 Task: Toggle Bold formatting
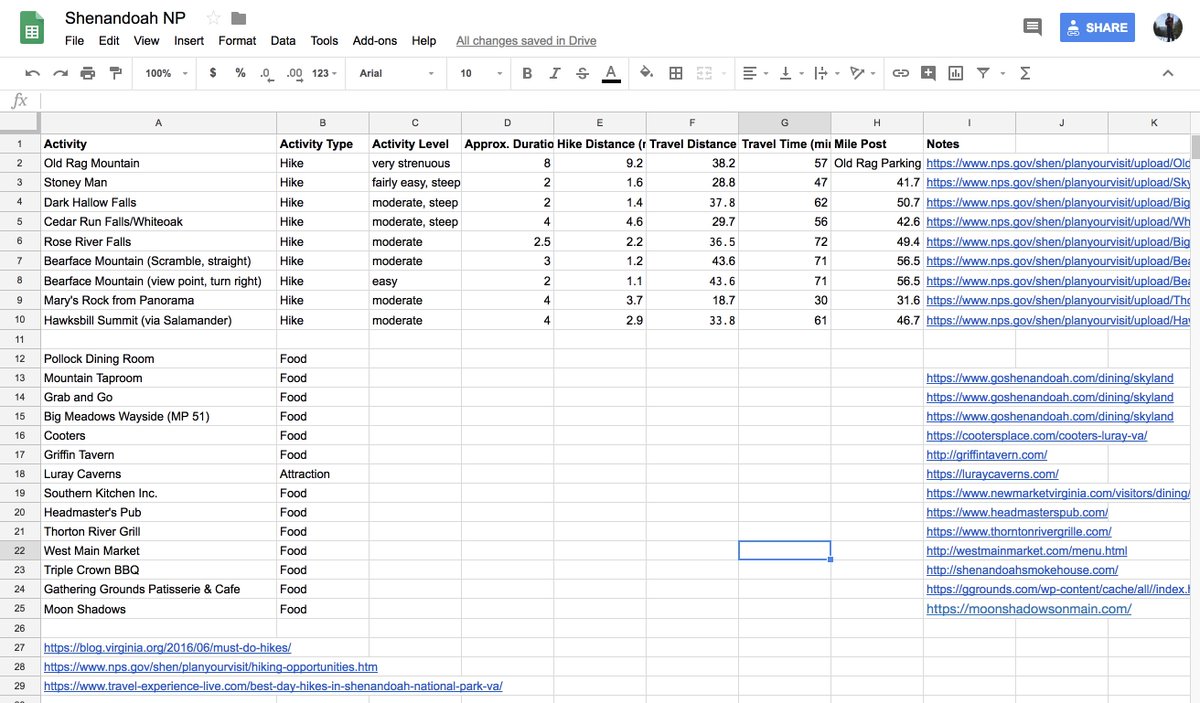pyautogui.click(x=527, y=73)
